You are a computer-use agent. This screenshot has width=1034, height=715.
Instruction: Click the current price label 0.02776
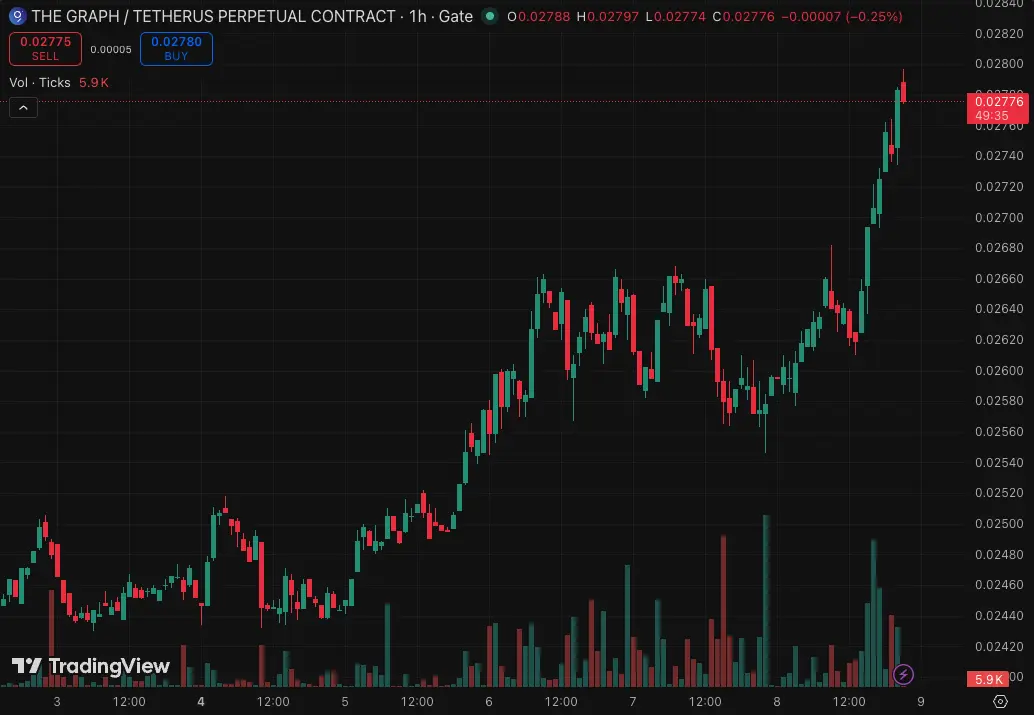[998, 108]
